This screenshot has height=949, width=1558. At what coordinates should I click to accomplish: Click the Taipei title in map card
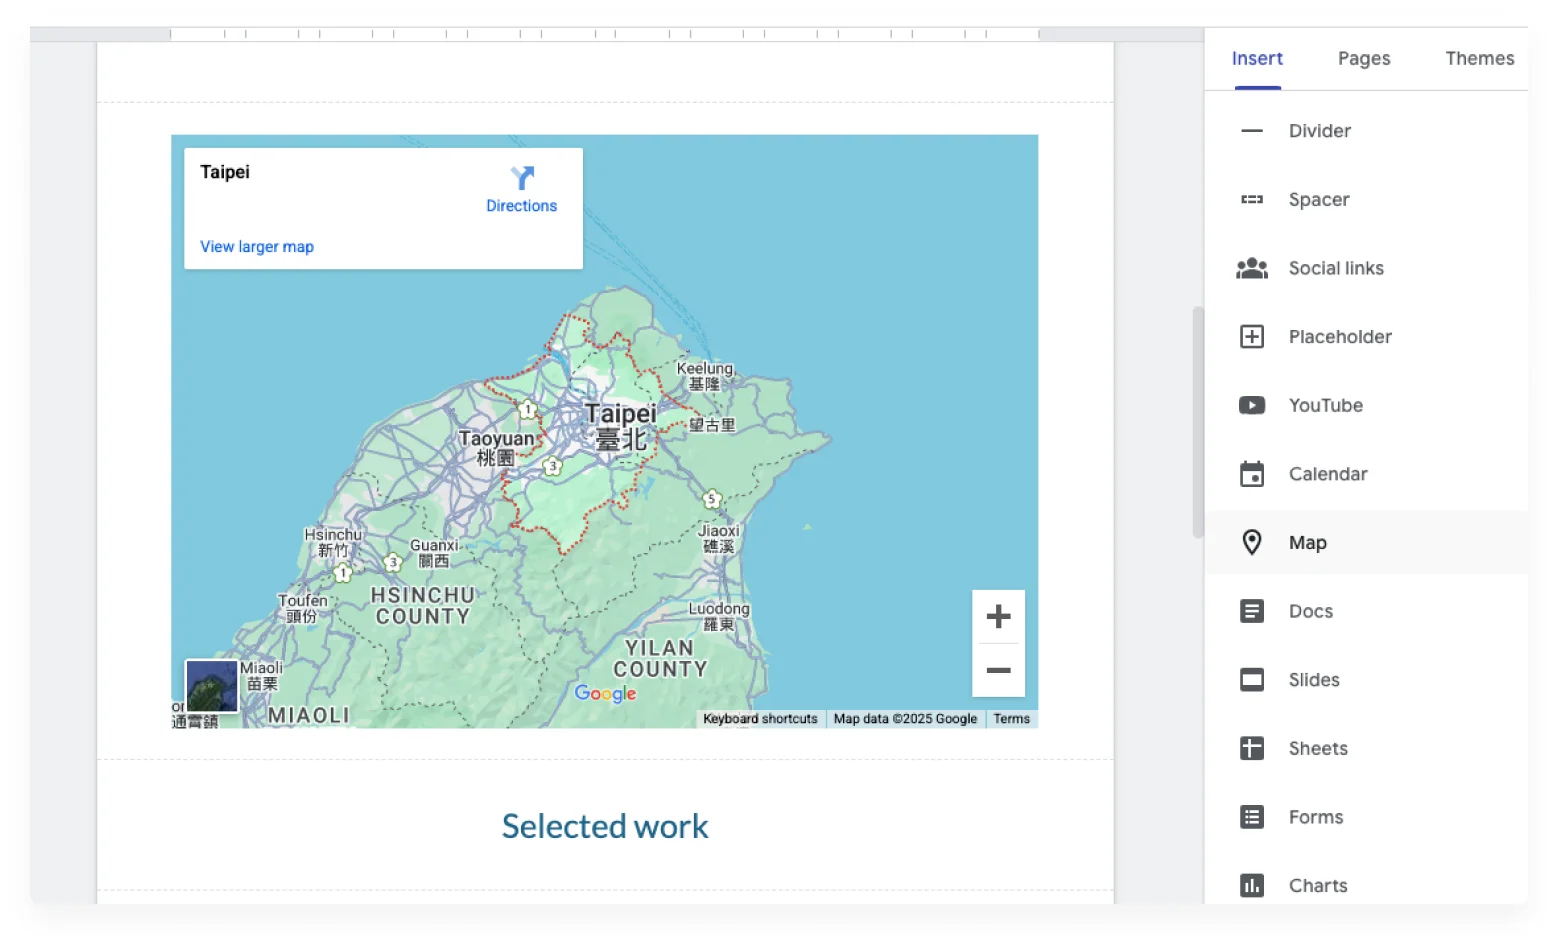click(x=225, y=172)
